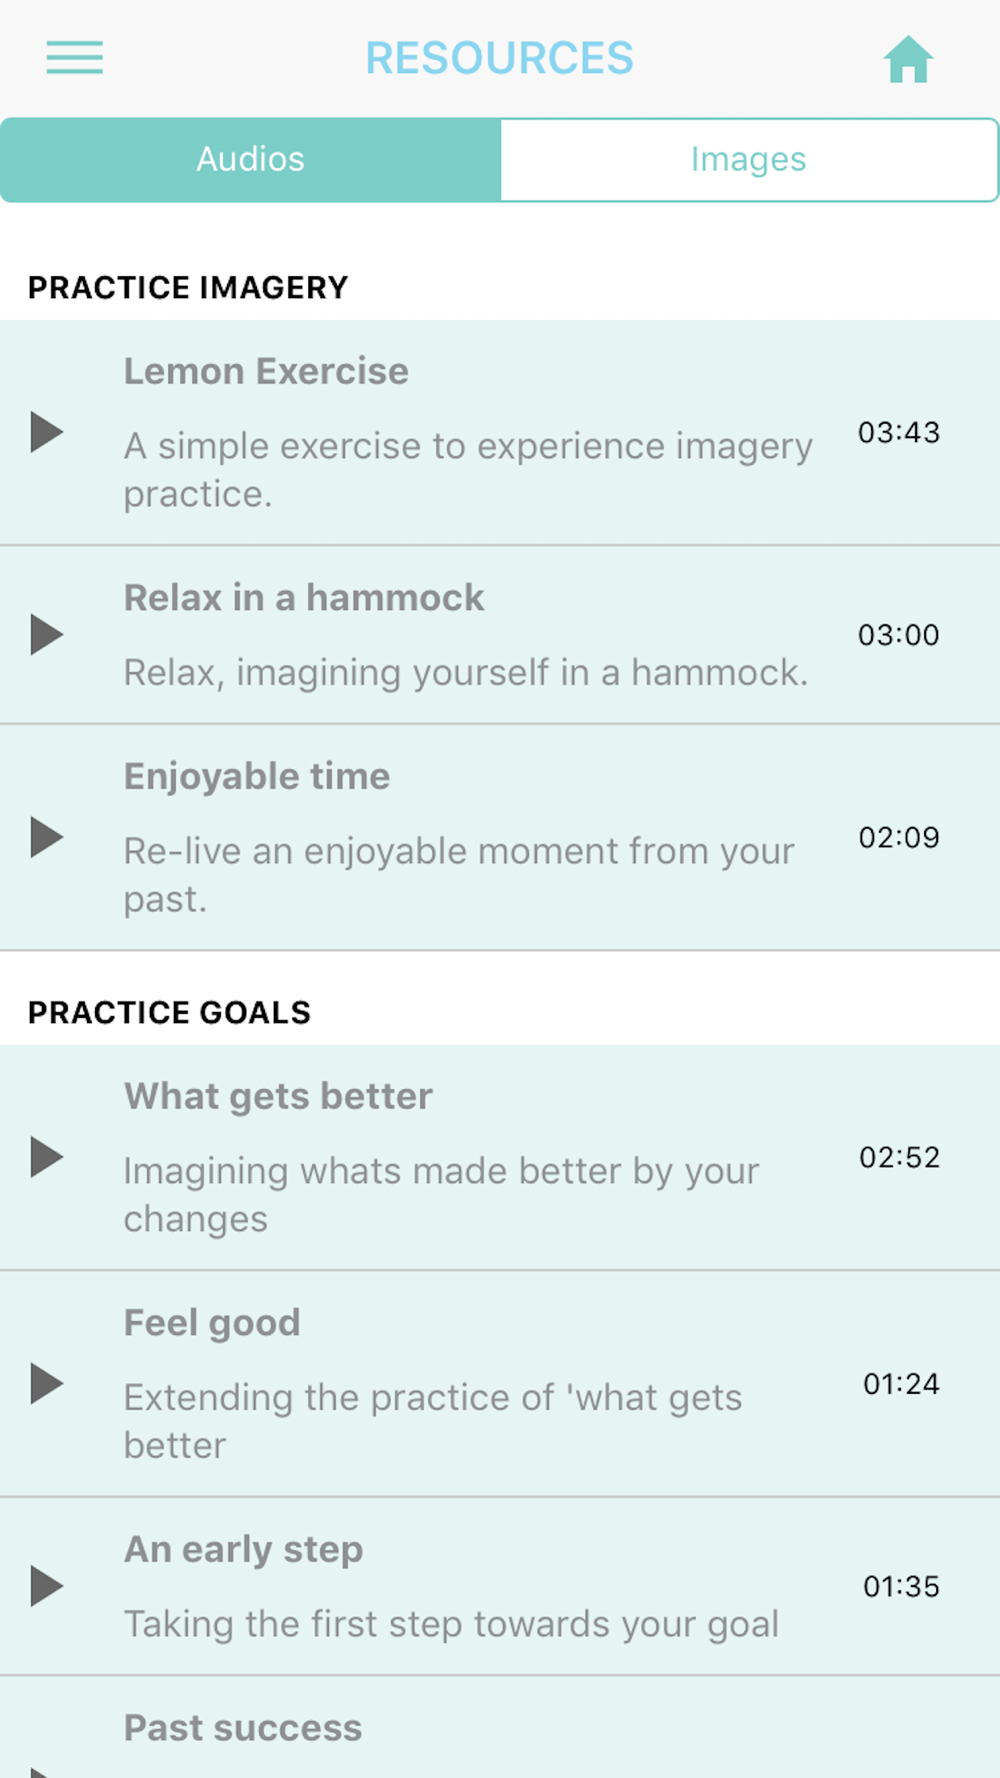Viewport: 1000px width, 1778px height.
Task: Play the What gets better audio
Action: (47, 1157)
